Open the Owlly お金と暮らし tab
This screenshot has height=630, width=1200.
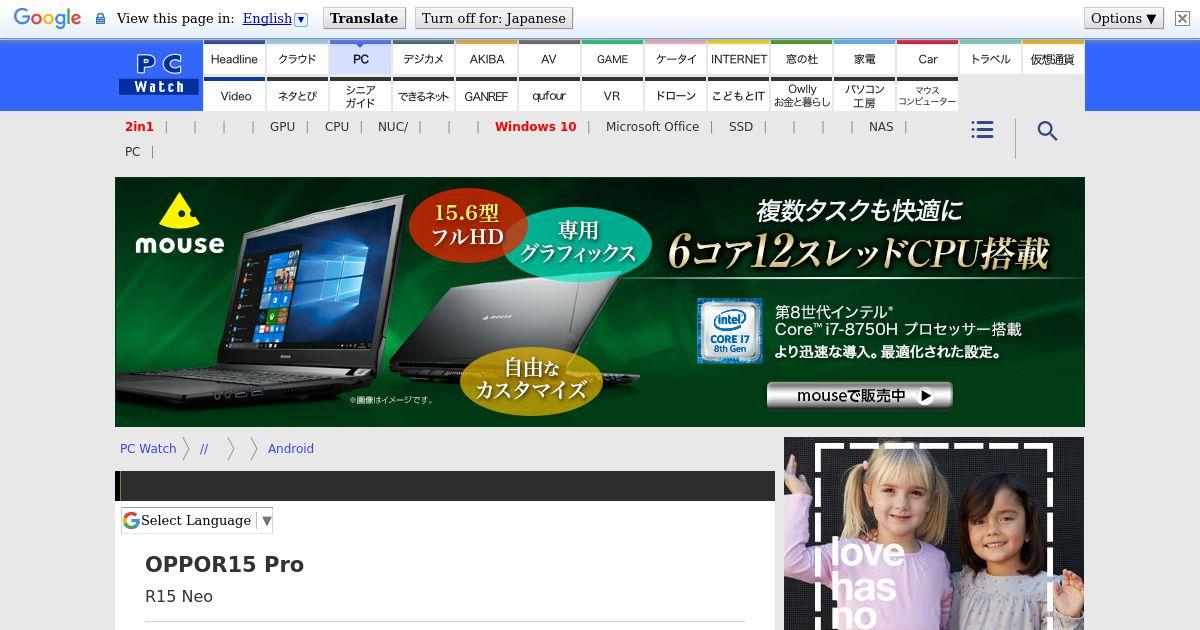coord(801,95)
